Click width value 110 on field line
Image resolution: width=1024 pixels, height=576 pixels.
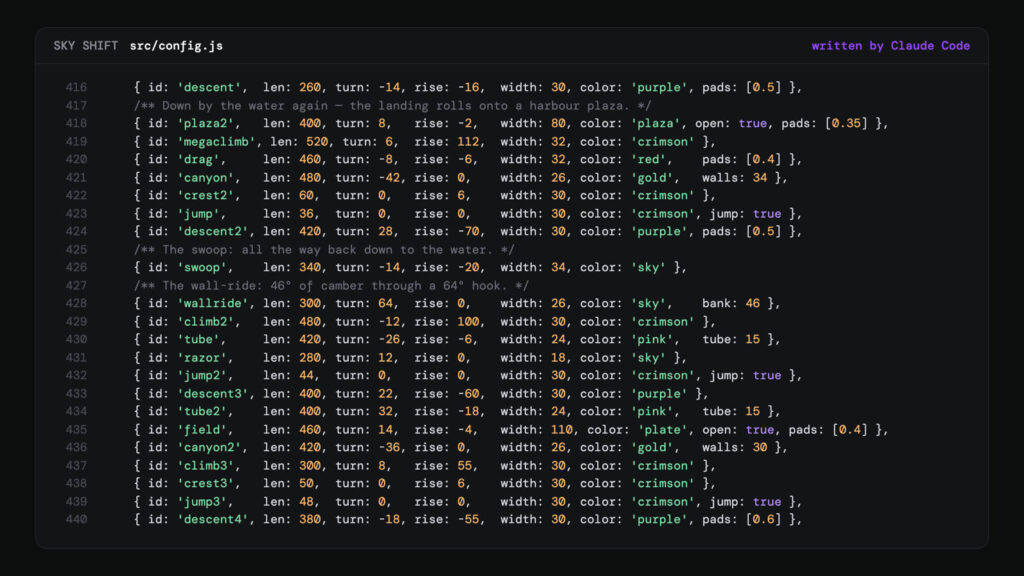click(x=562, y=430)
